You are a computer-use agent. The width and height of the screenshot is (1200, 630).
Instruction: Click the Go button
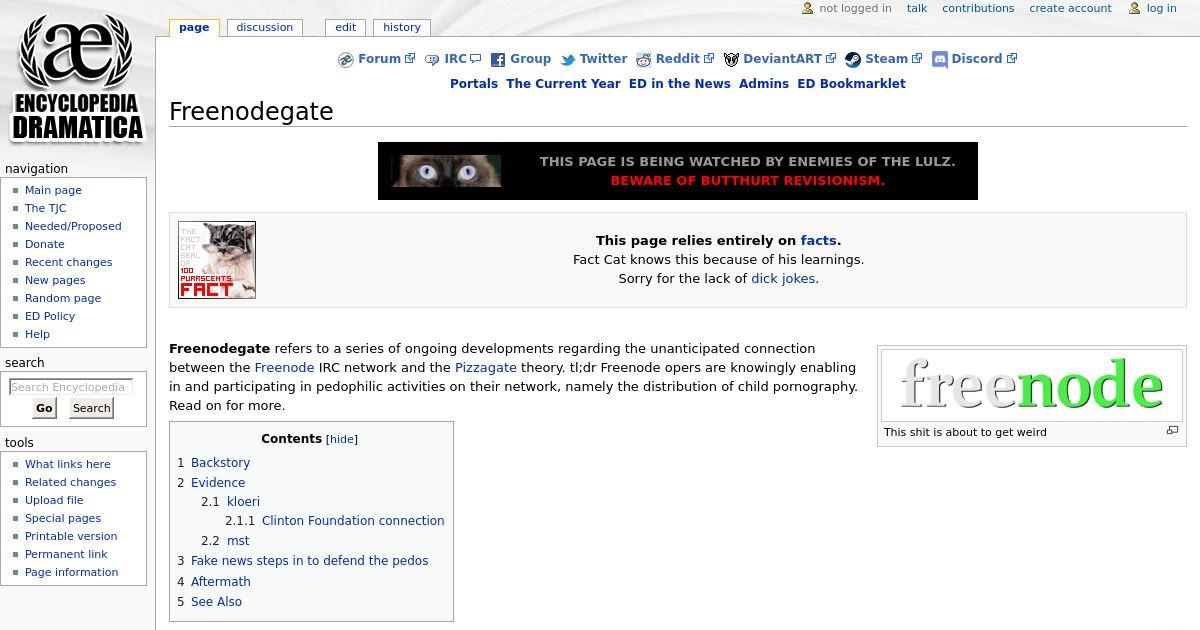44,408
